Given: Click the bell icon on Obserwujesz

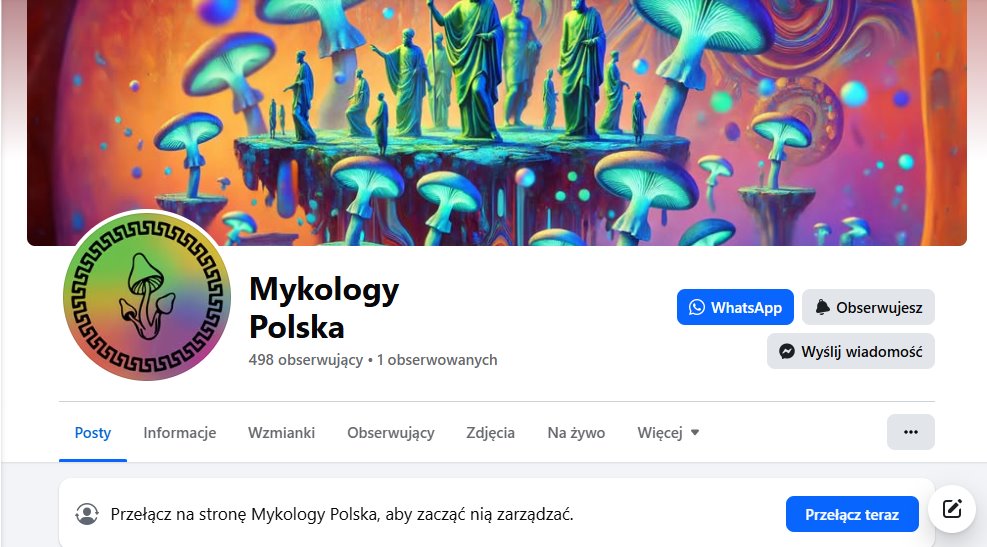Looking at the screenshot, I should click(822, 307).
